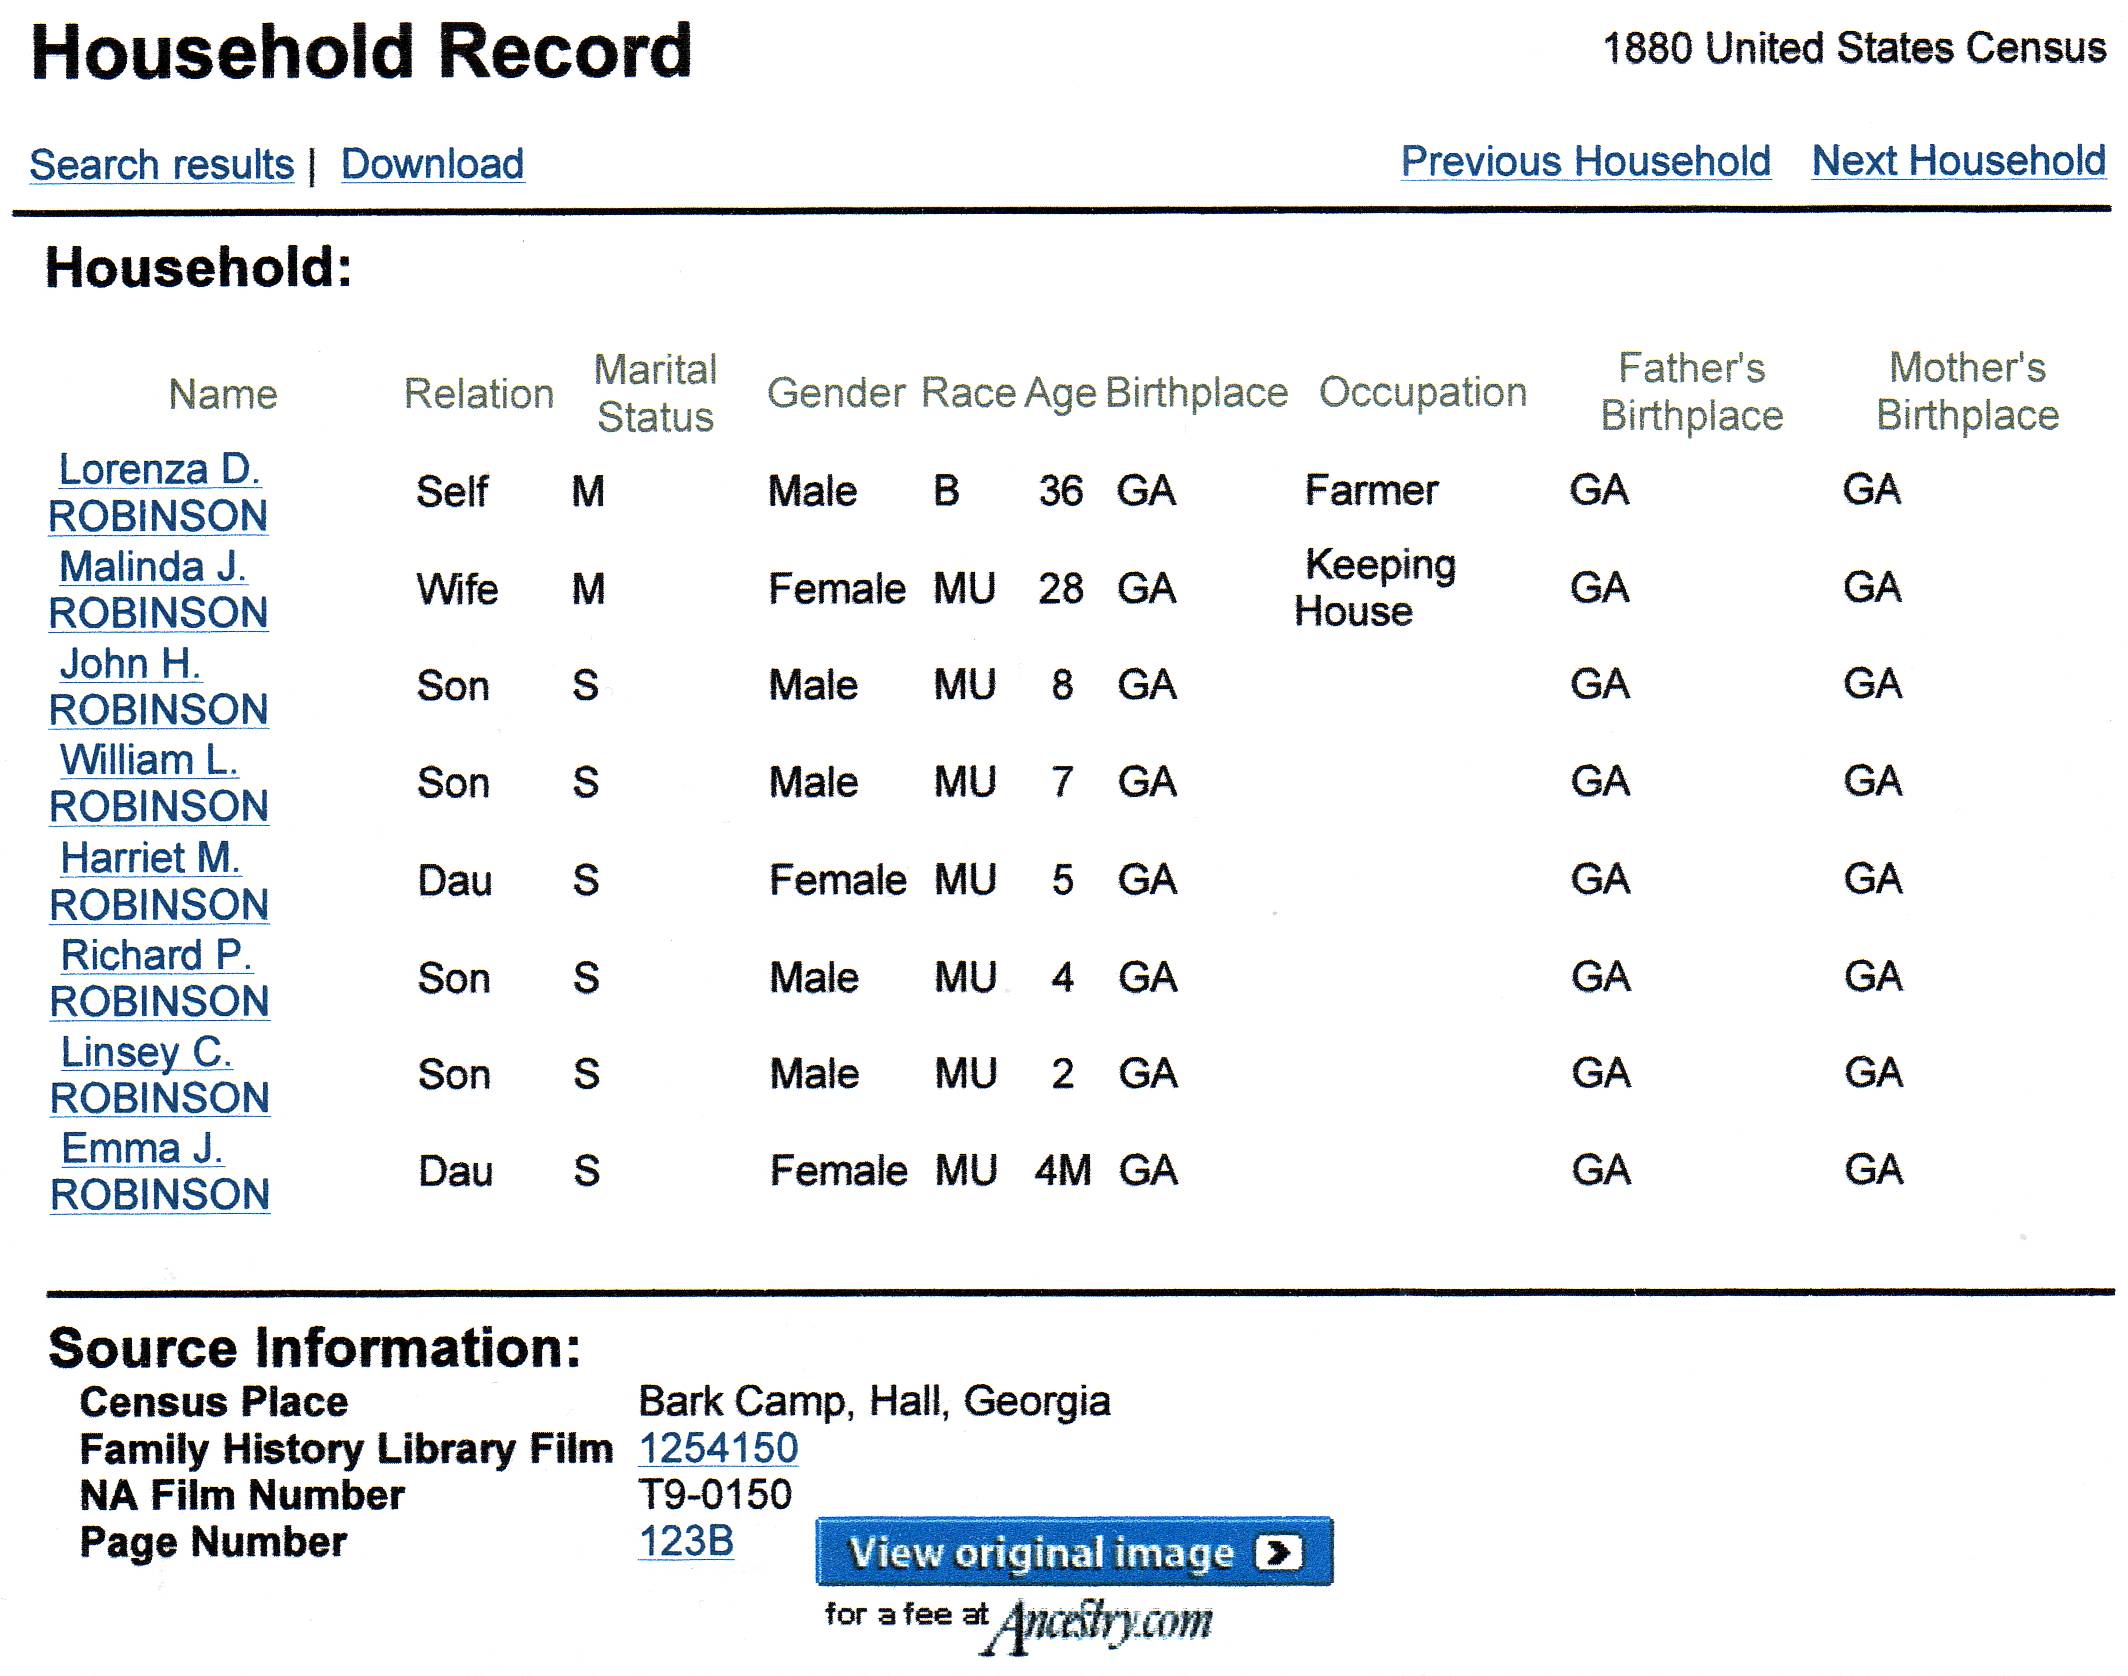Click View original image button
The width and height of the screenshot is (2128, 1676).
pos(1074,1552)
